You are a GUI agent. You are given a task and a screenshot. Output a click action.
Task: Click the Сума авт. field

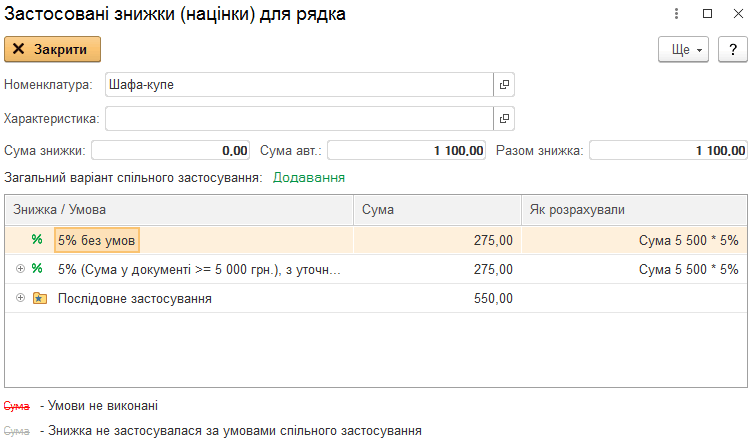(407, 151)
